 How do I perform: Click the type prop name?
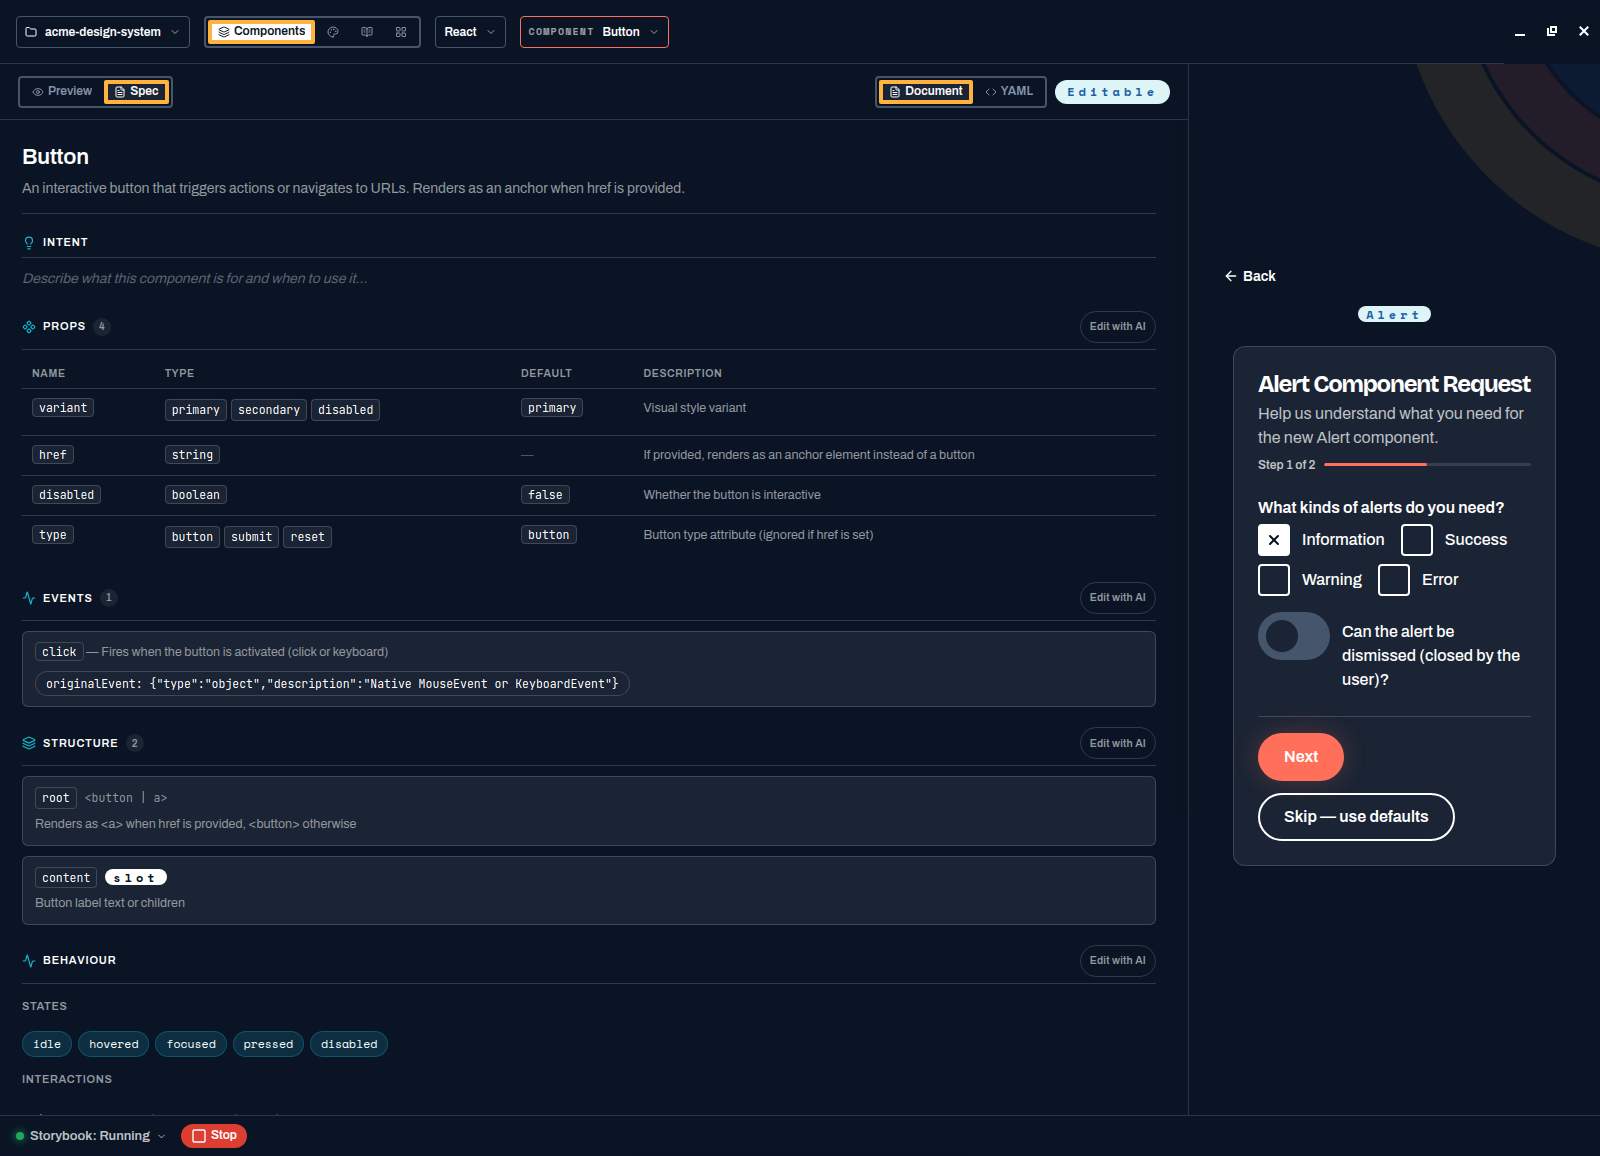pos(53,535)
